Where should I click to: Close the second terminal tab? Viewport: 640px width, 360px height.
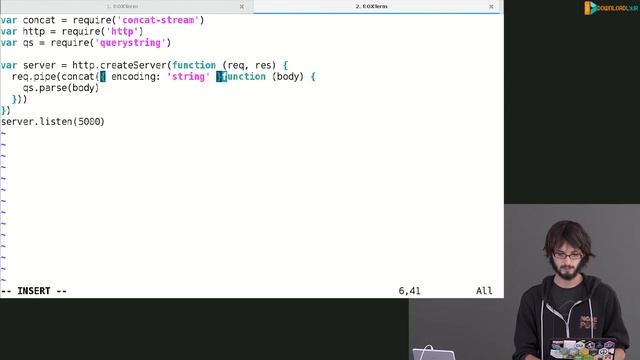click(x=491, y=7)
